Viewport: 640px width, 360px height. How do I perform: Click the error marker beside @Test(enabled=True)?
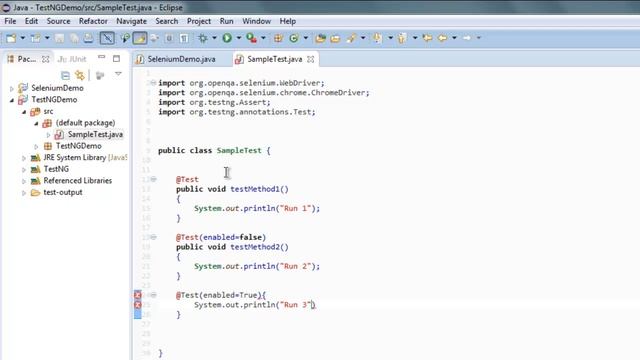coord(138,295)
